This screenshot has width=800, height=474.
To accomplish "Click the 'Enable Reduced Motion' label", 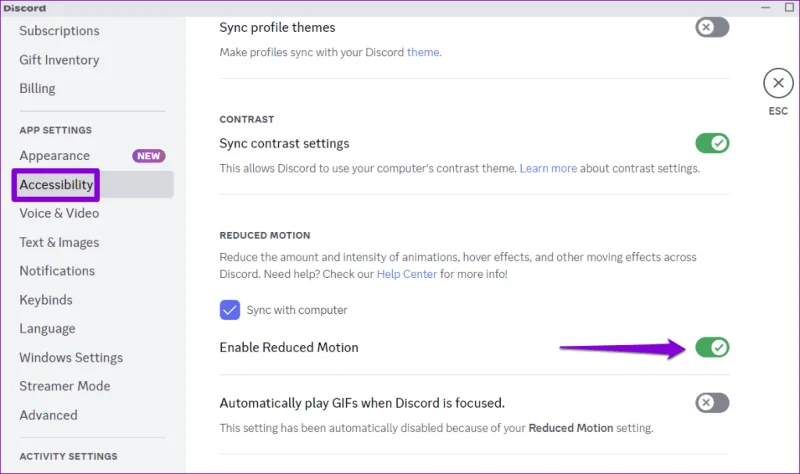I will pos(289,347).
